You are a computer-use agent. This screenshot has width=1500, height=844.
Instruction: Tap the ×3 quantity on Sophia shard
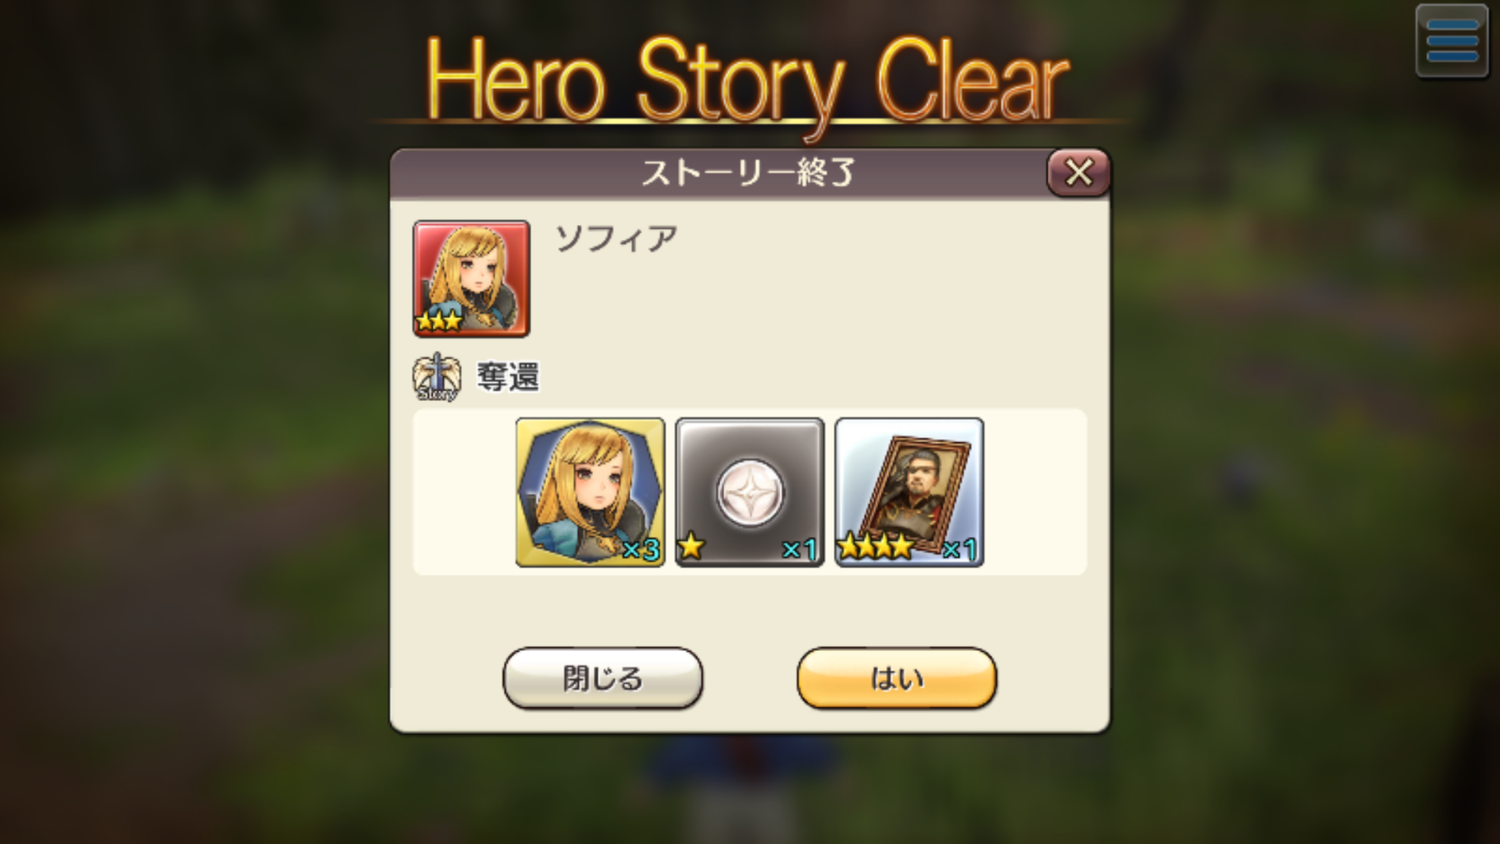[641, 549]
